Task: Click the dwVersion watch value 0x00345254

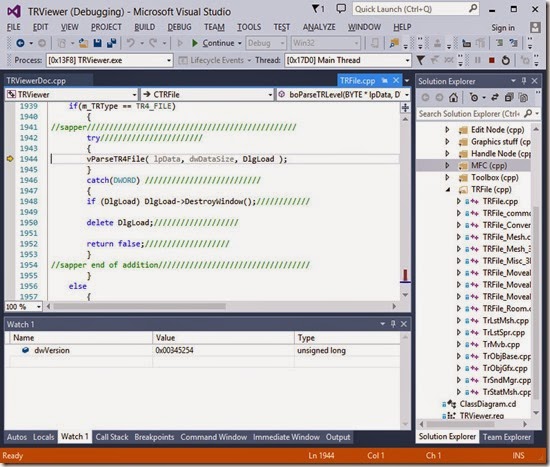Action: pos(174,350)
